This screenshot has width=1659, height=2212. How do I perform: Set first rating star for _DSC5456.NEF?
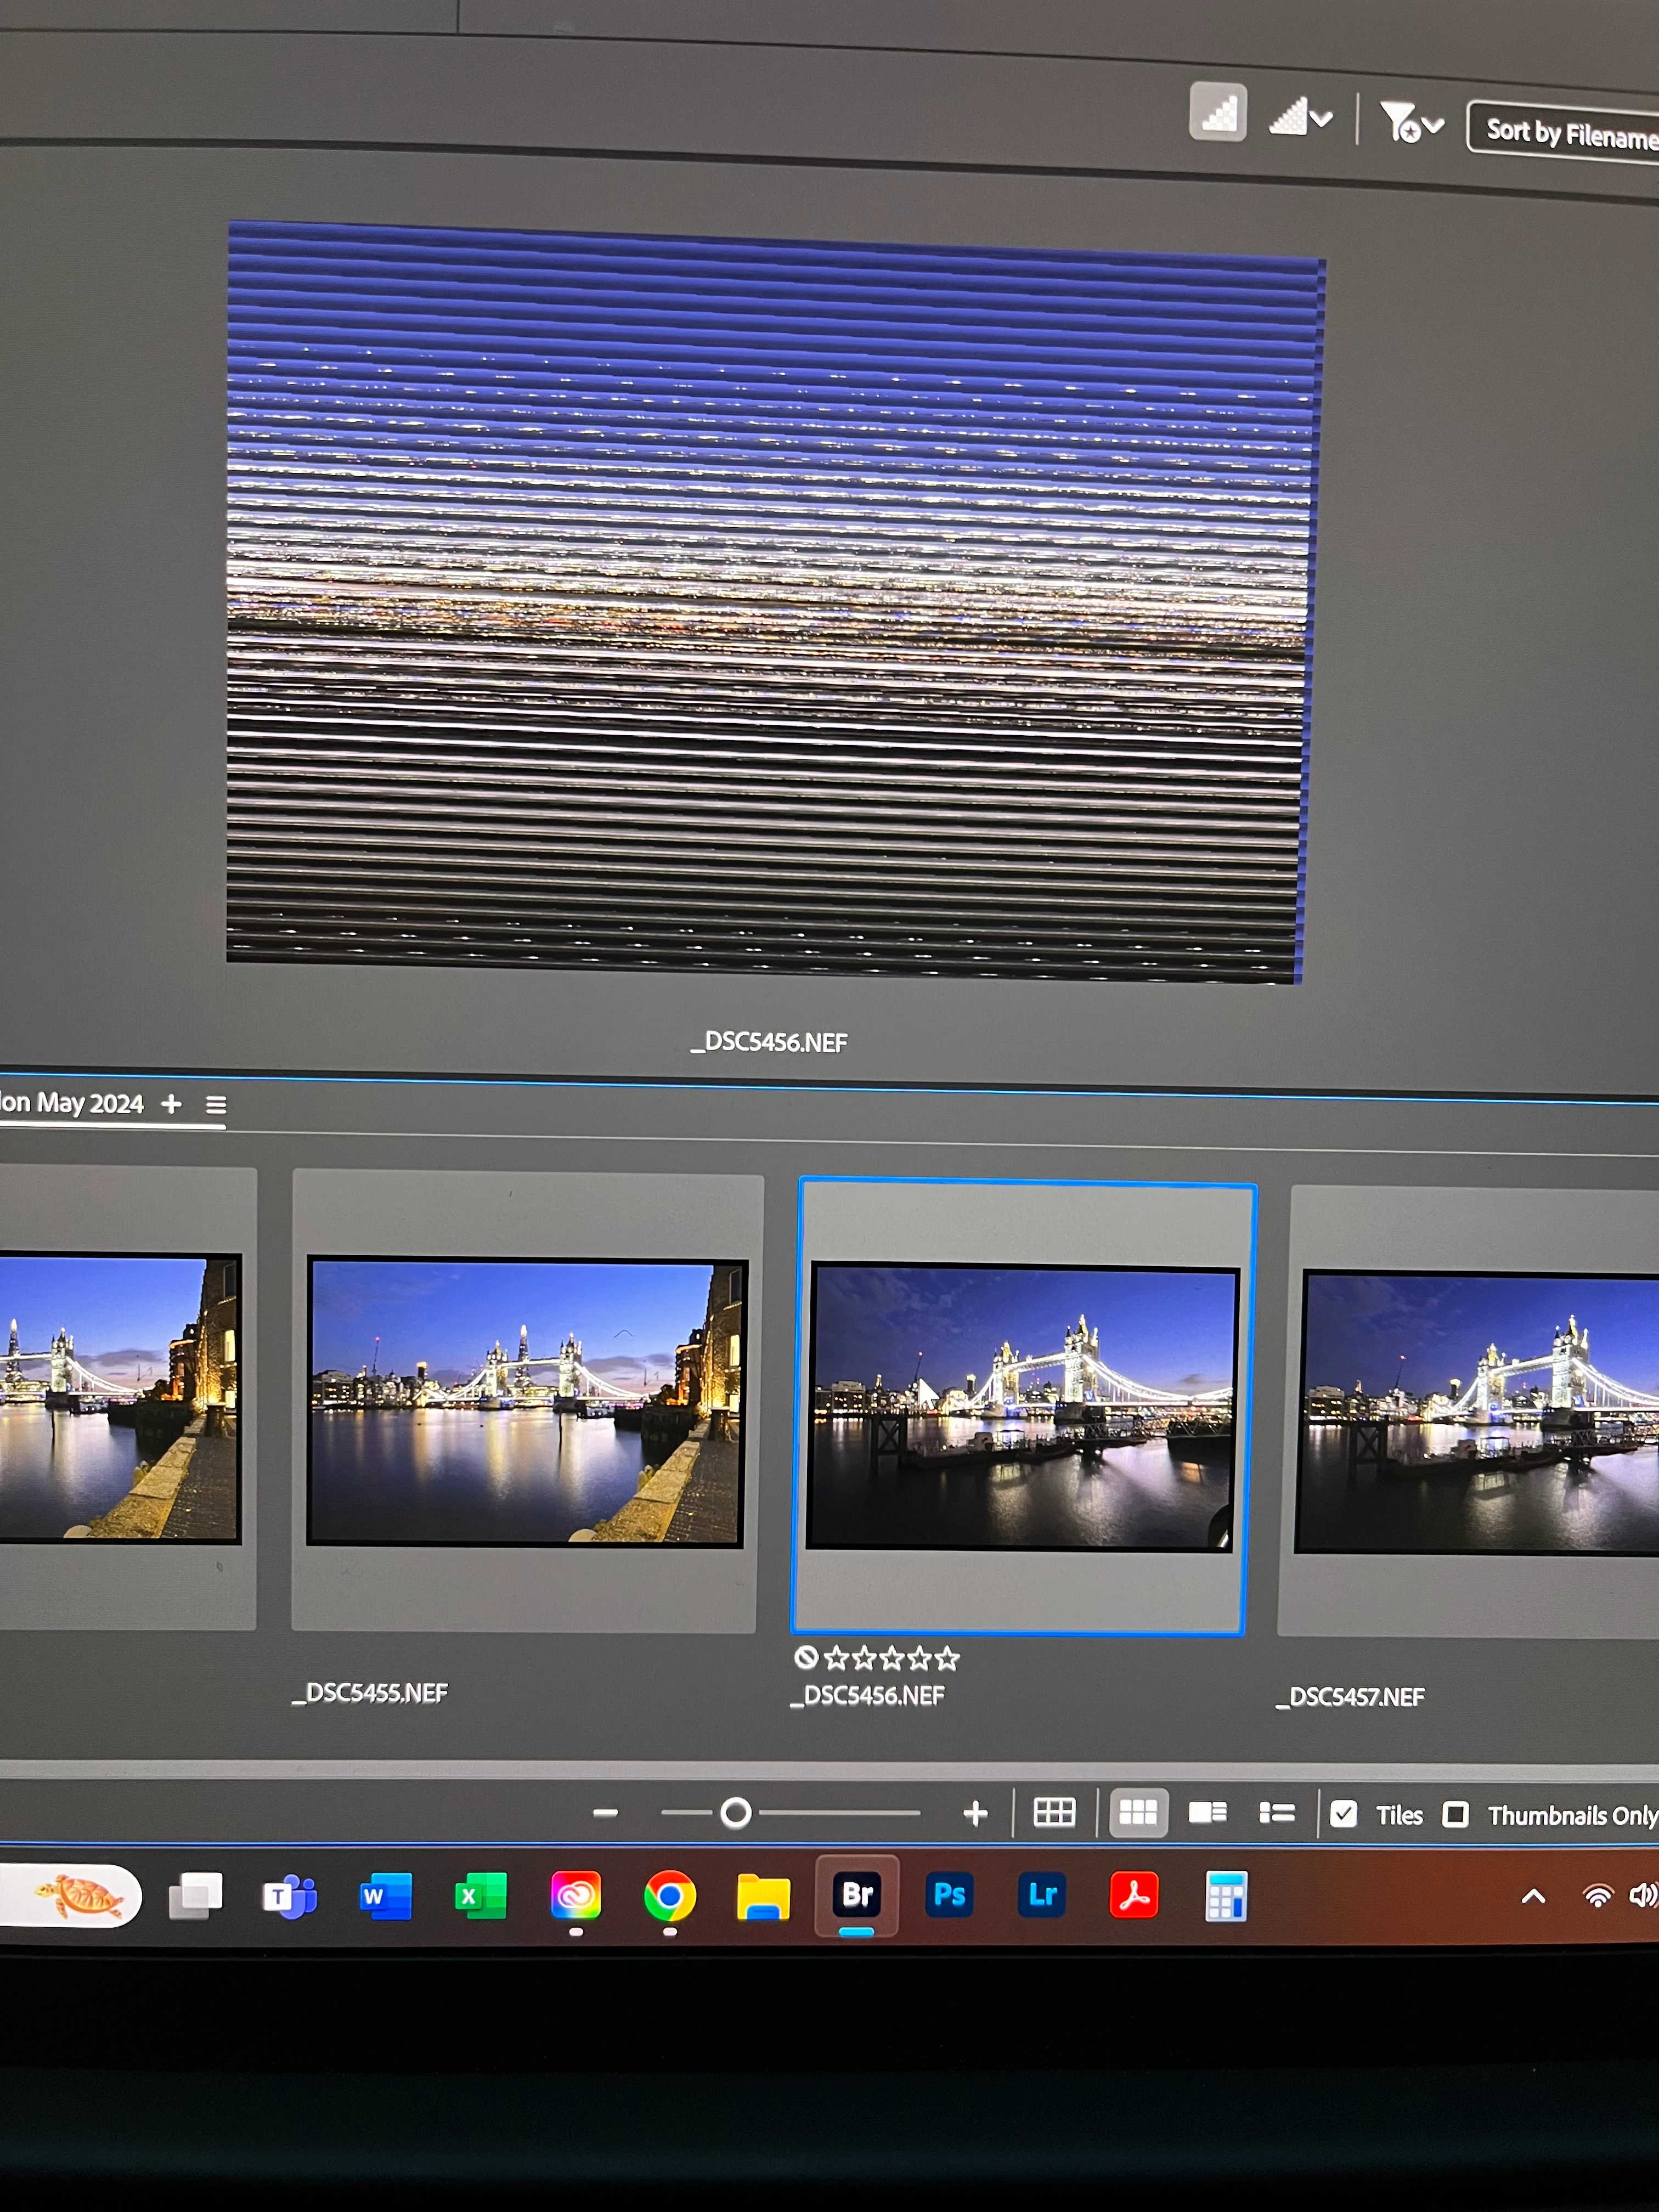point(837,1658)
